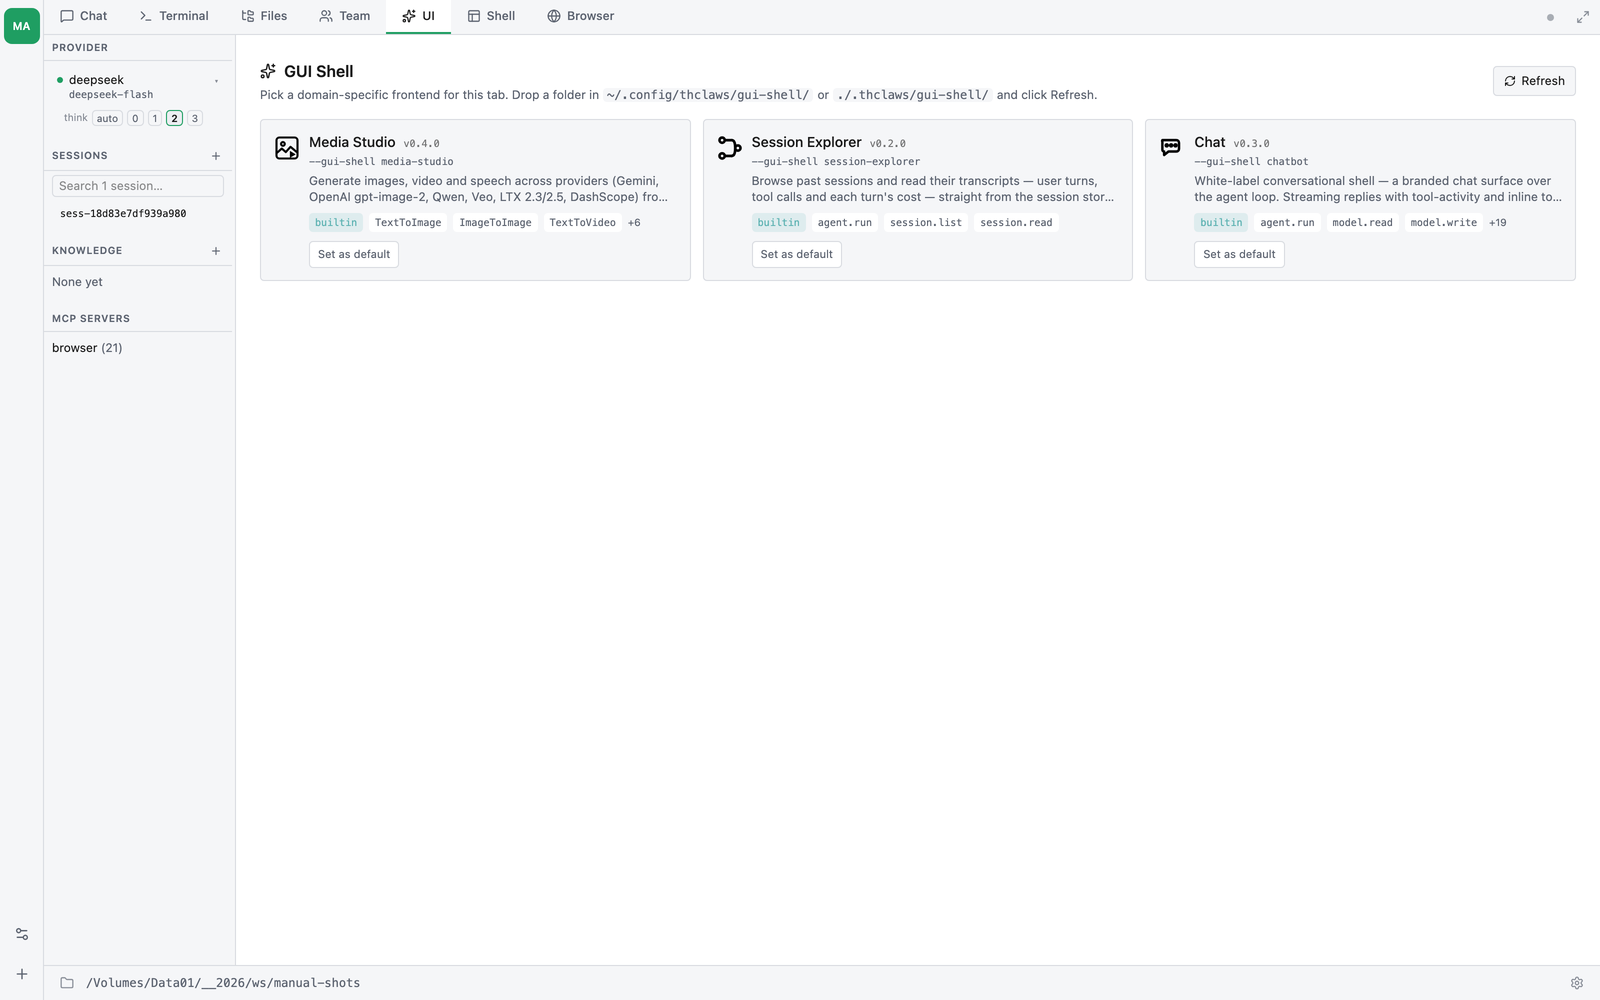Click the status dot near top-right corner
This screenshot has width=1600, height=1000.
click(x=1550, y=17)
